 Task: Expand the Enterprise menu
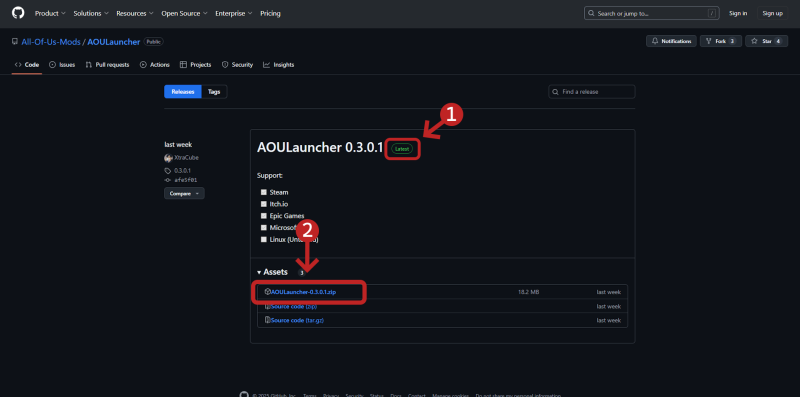pyautogui.click(x=234, y=13)
